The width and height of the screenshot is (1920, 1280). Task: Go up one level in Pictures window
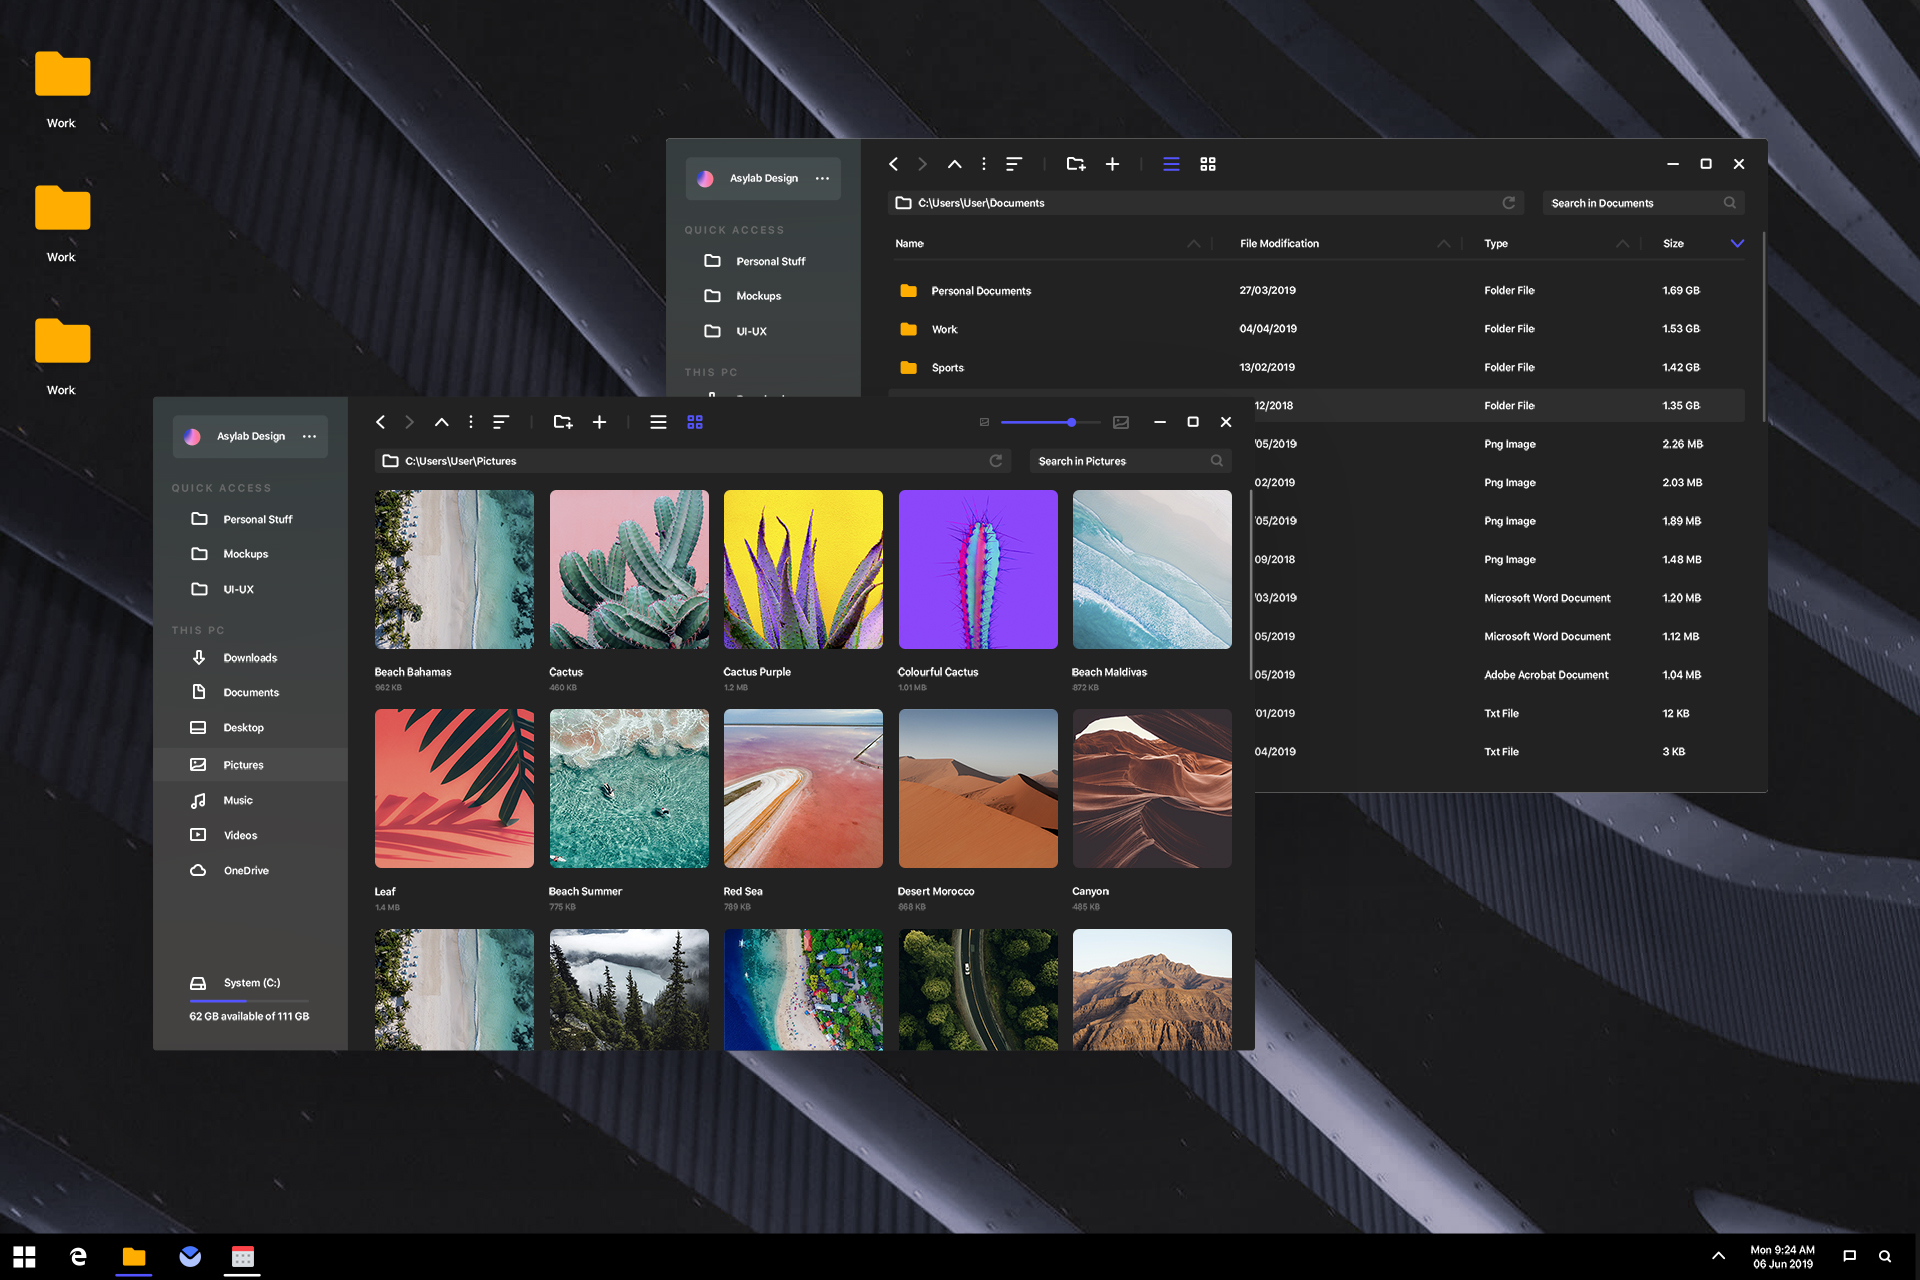(441, 422)
